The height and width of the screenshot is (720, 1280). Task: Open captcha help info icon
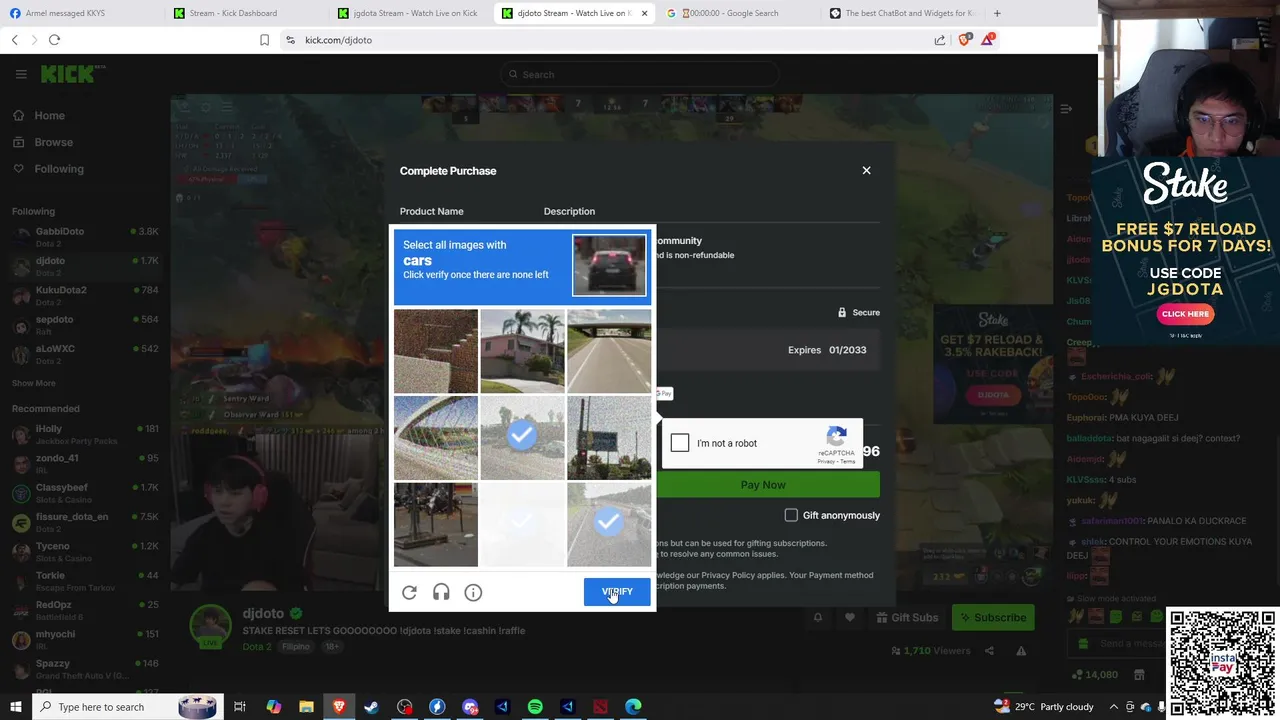click(473, 593)
